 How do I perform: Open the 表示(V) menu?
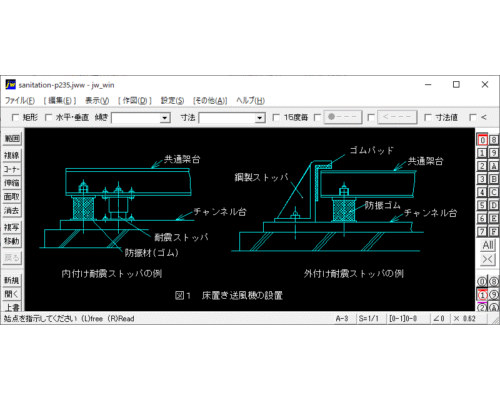[x=97, y=100]
